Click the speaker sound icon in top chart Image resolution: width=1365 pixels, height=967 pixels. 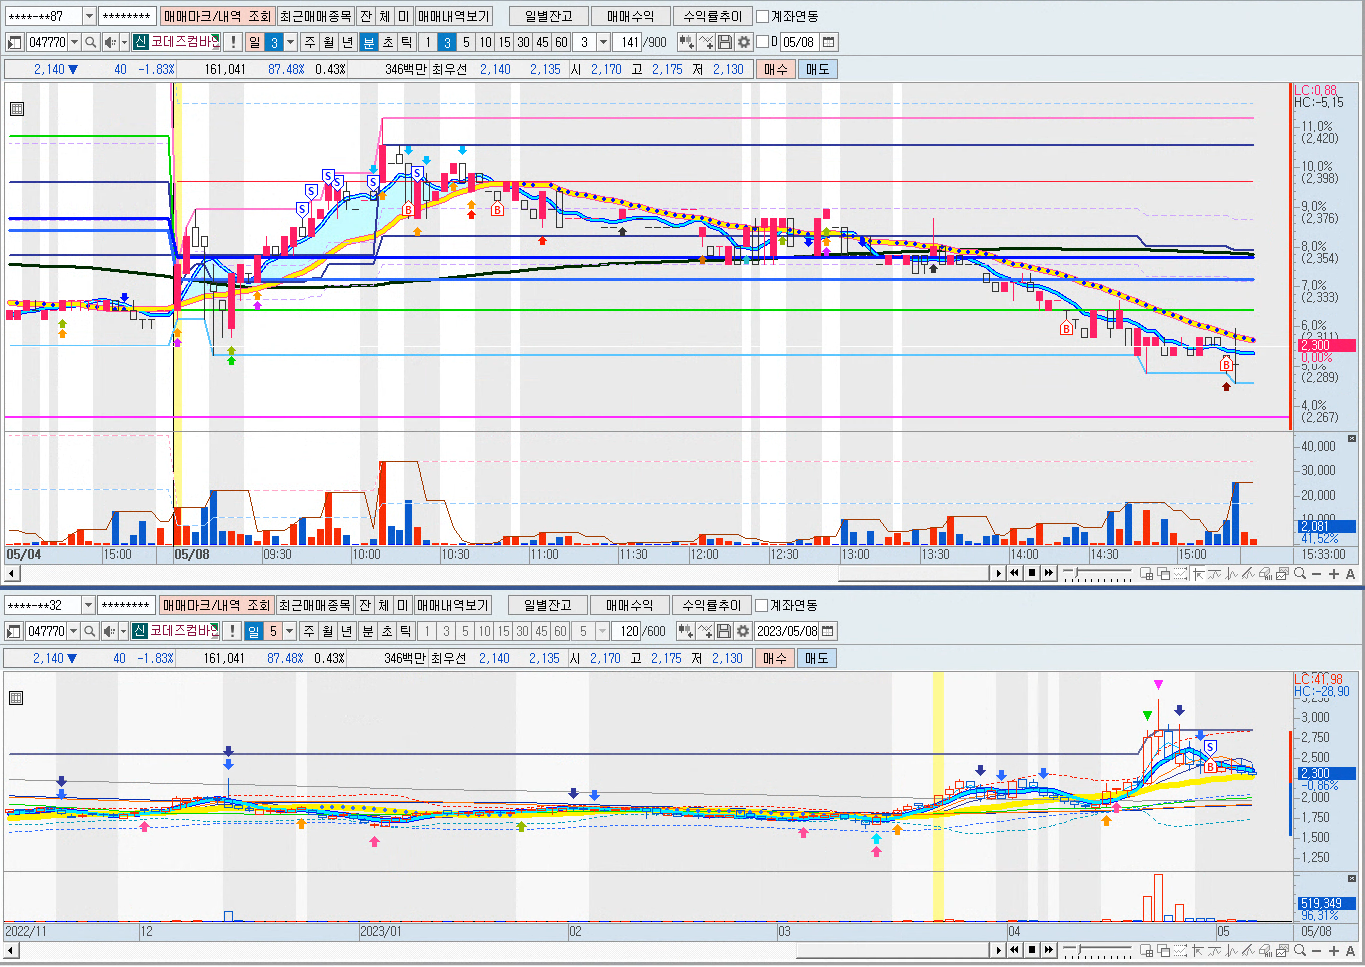(x=110, y=42)
